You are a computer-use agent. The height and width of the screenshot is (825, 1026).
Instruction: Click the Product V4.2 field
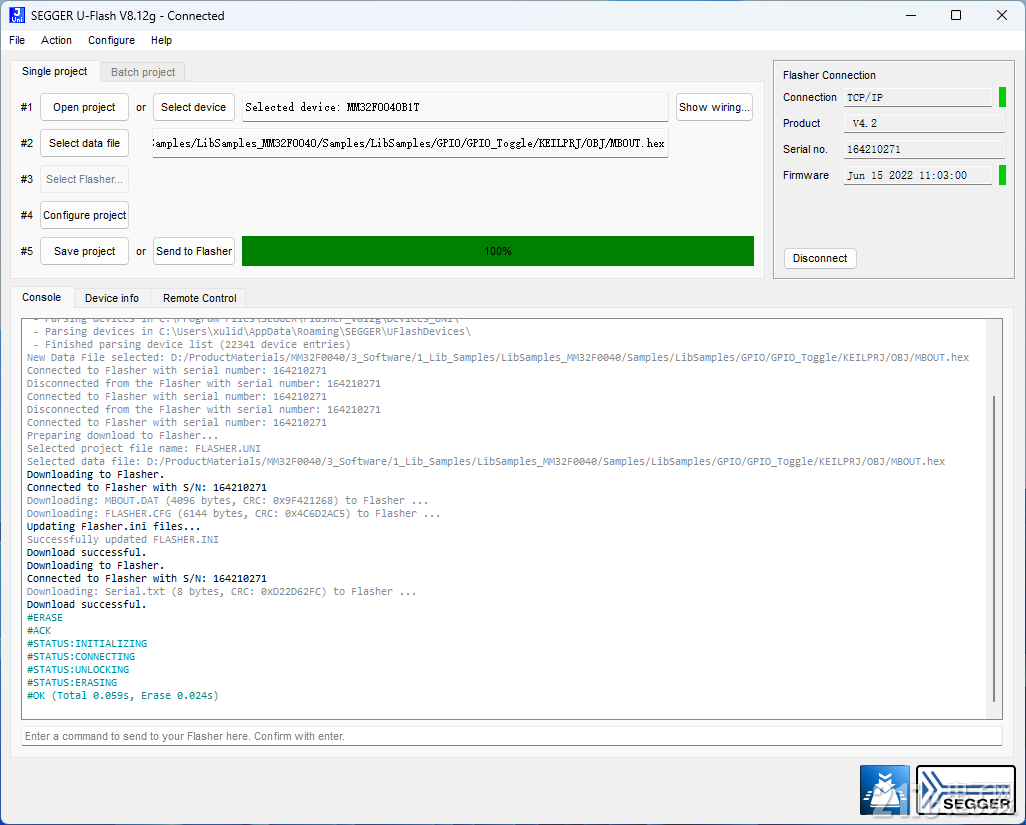point(925,123)
